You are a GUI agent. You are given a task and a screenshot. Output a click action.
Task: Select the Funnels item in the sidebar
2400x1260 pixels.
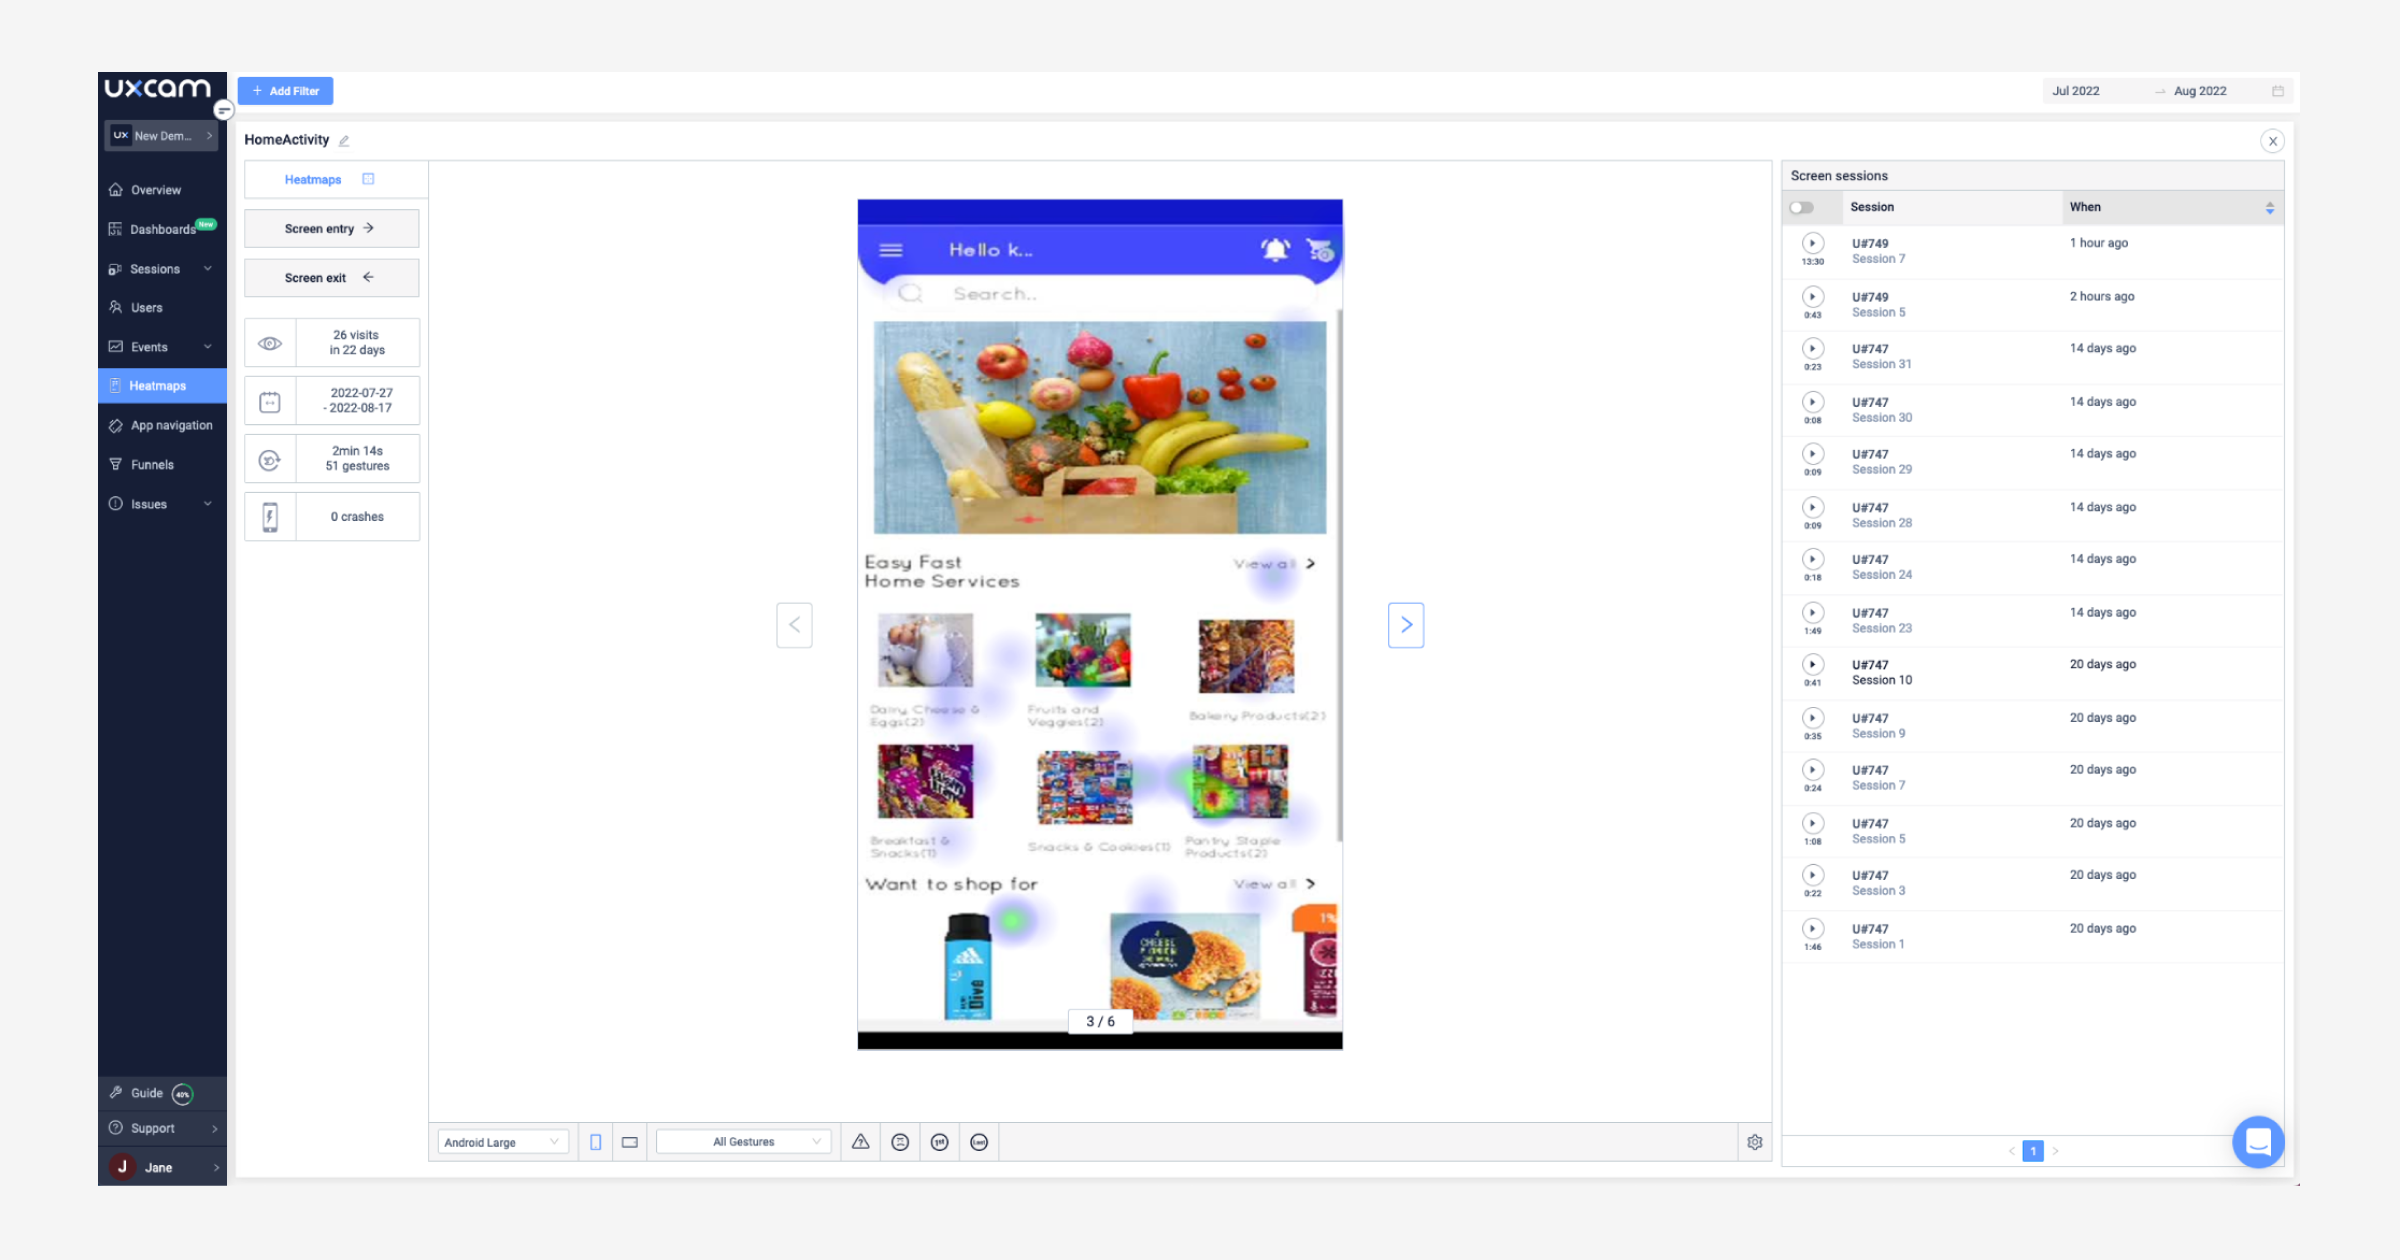[152, 464]
